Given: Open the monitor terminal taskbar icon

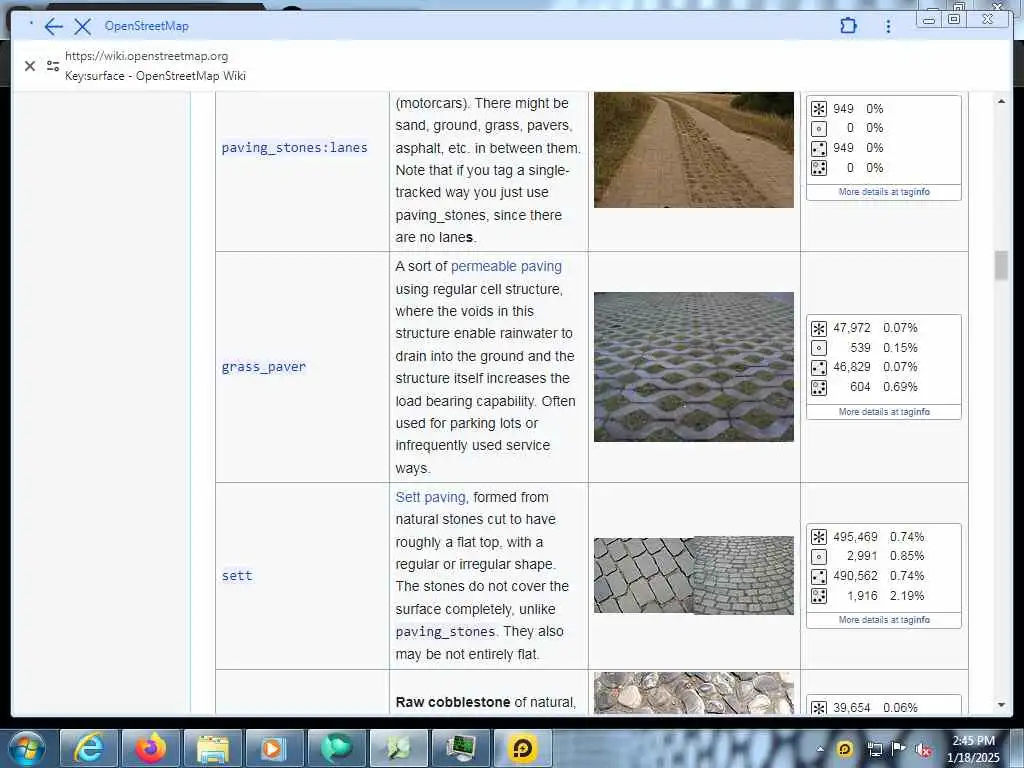Looking at the screenshot, I should pyautogui.click(x=460, y=748).
